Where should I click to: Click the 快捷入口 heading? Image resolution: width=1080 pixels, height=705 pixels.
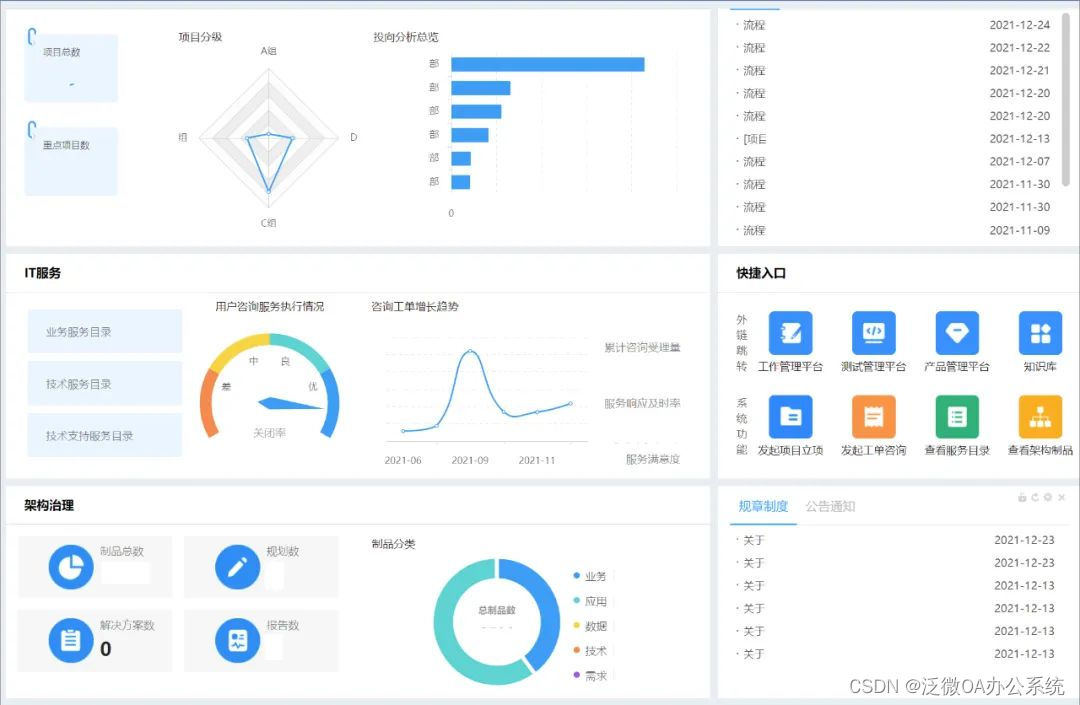(761, 273)
